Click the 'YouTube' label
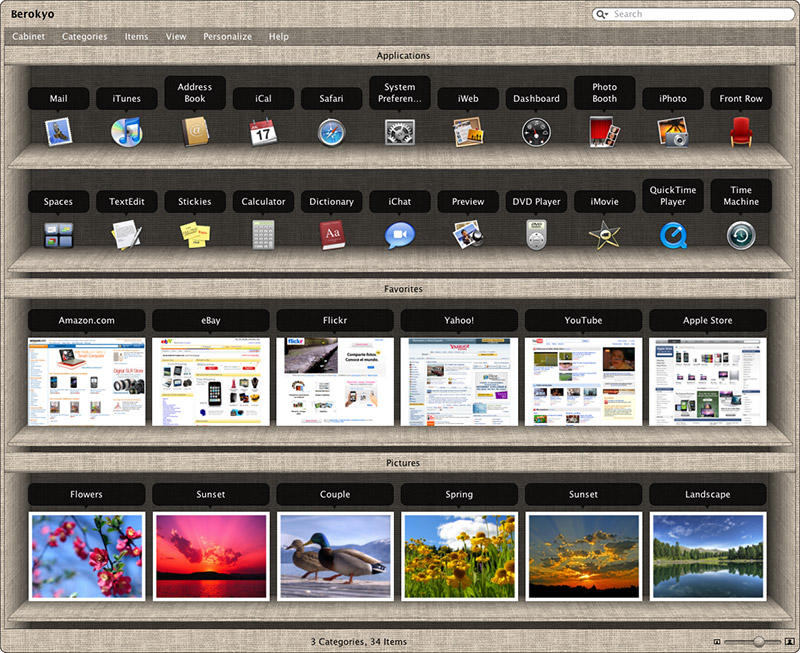 click(x=584, y=320)
